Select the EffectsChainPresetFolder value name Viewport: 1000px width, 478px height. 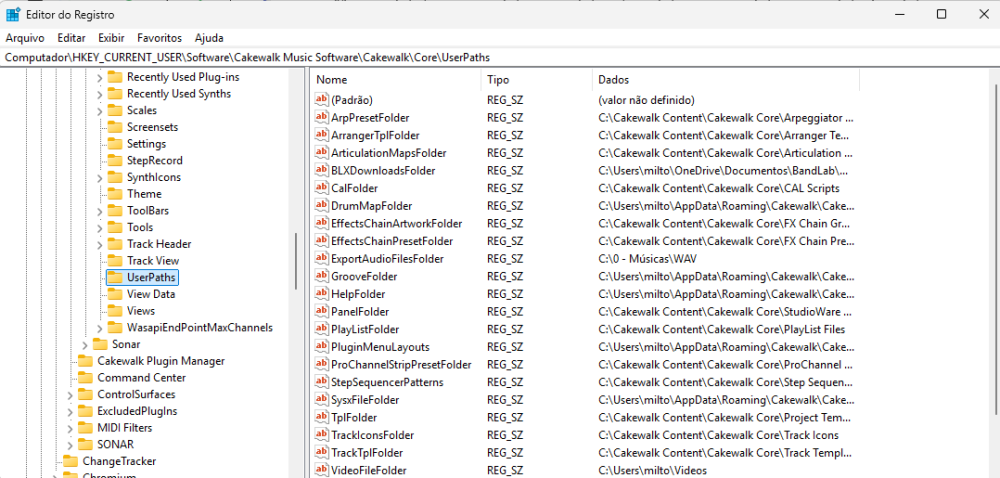pyautogui.click(x=392, y=242)
